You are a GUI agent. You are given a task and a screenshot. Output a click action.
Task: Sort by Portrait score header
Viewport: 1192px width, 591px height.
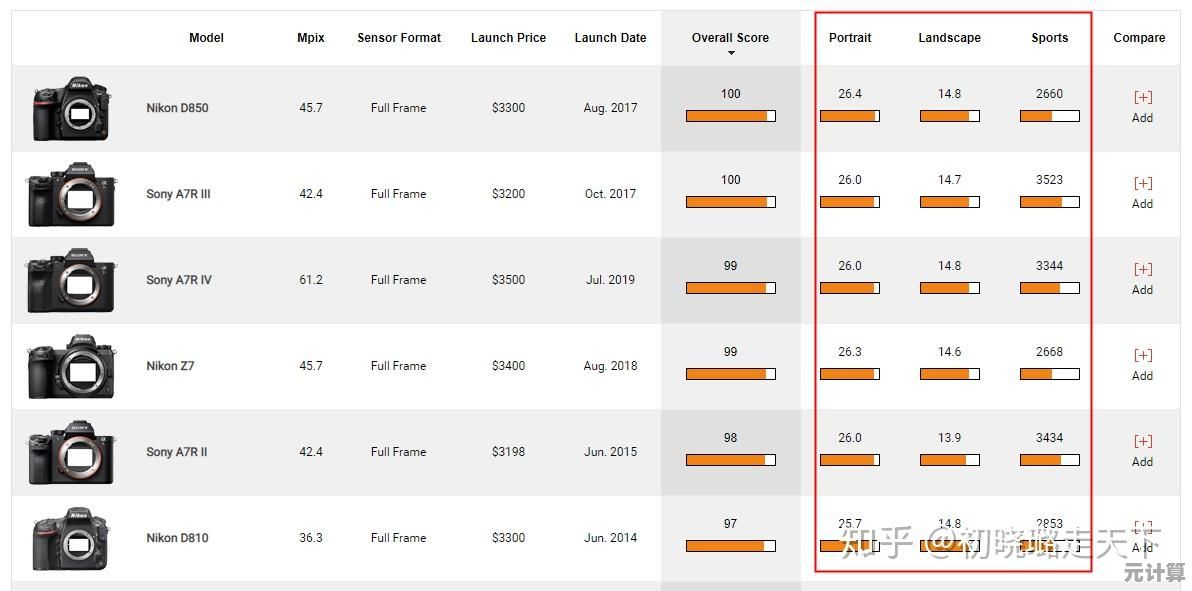tap(850, 38)
